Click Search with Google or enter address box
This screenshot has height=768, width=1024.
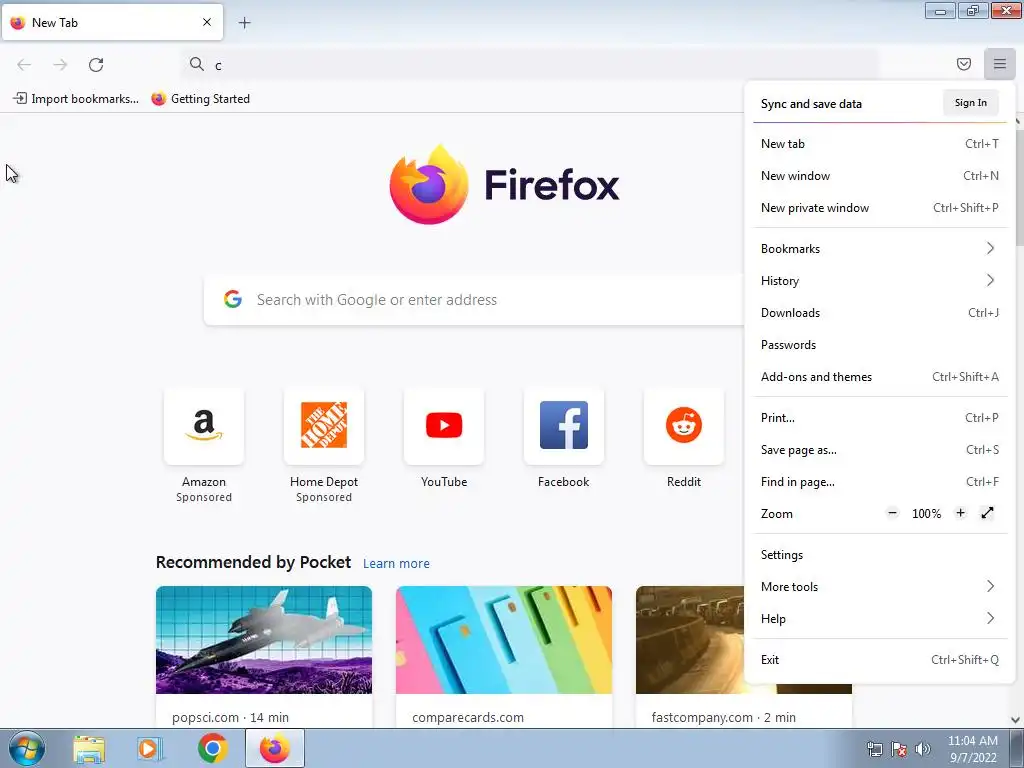click(x=474, y=299)
